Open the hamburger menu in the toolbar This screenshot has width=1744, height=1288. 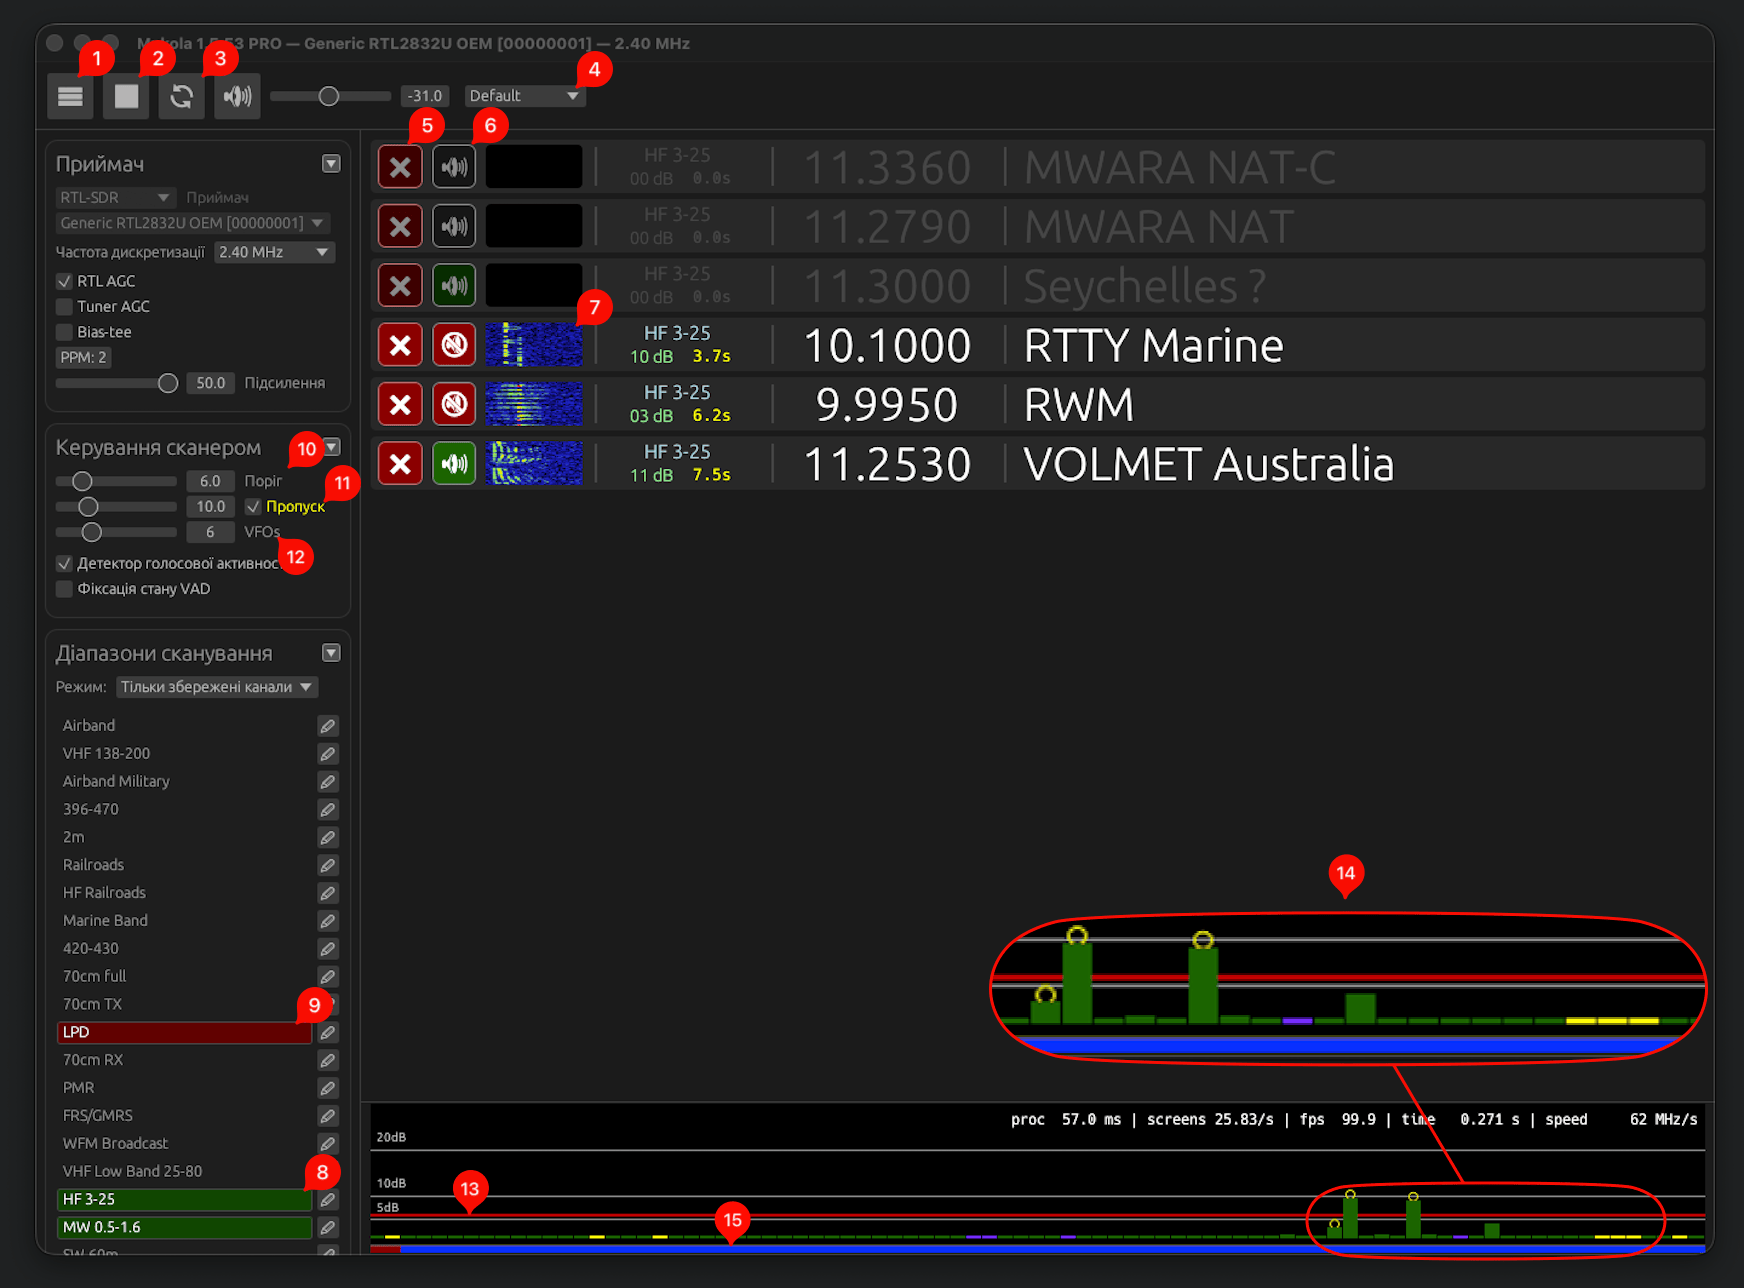point(70,95)
